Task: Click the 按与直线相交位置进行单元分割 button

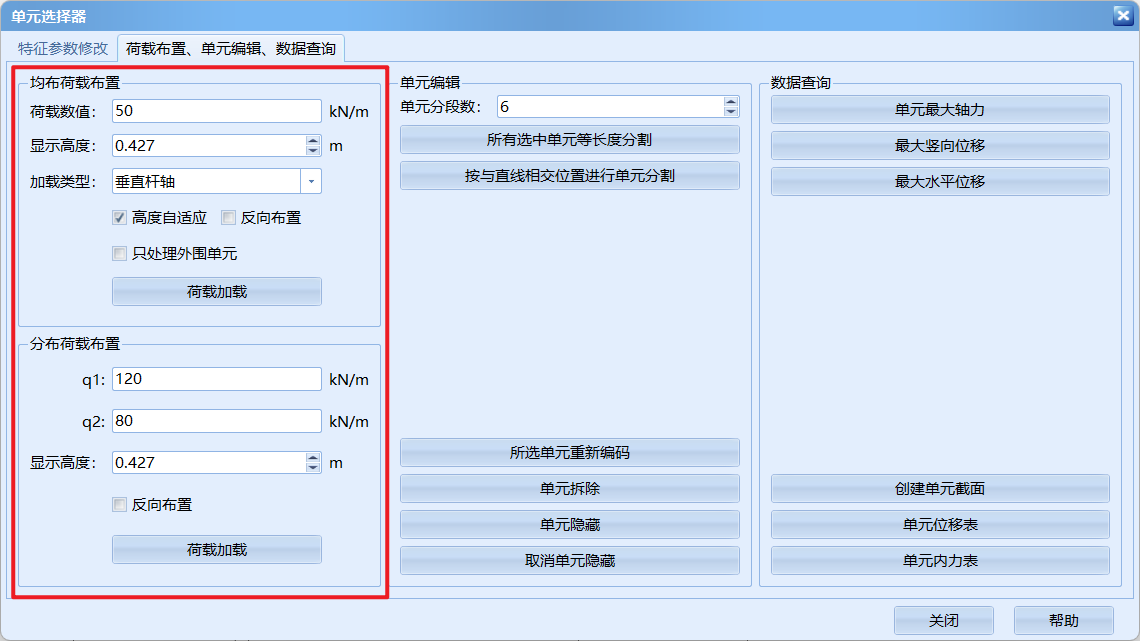Action: [569, 176]
